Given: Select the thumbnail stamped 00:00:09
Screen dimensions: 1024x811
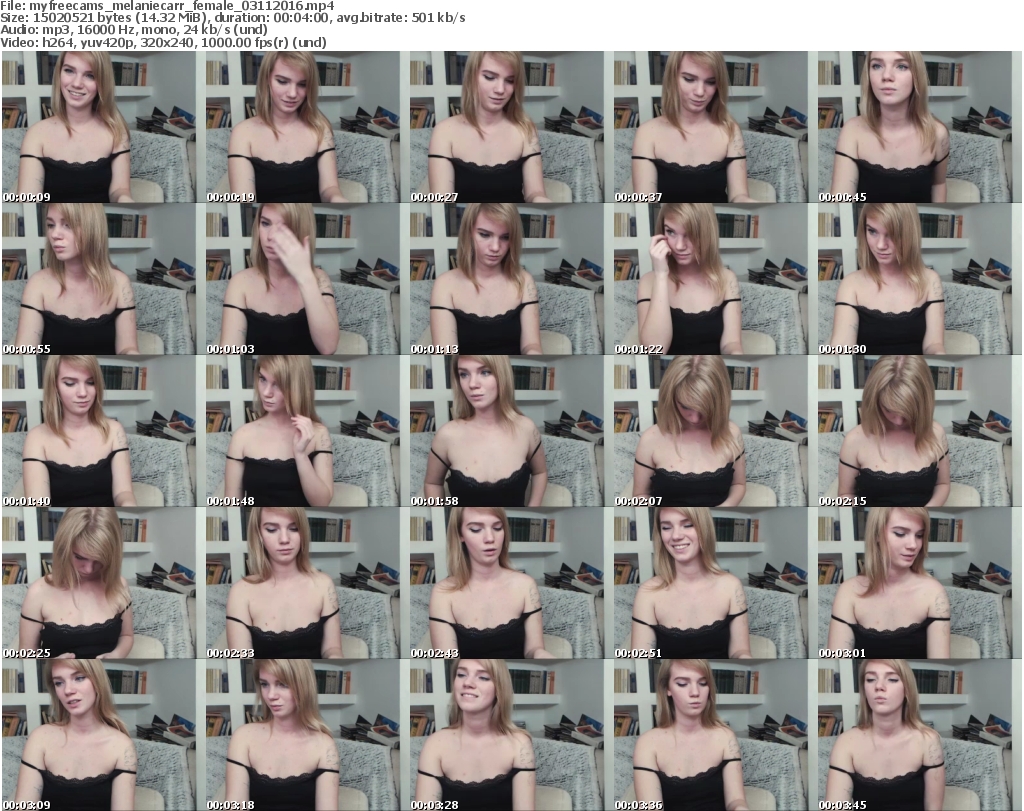Looking at the screenshot, I should point(99,127).
